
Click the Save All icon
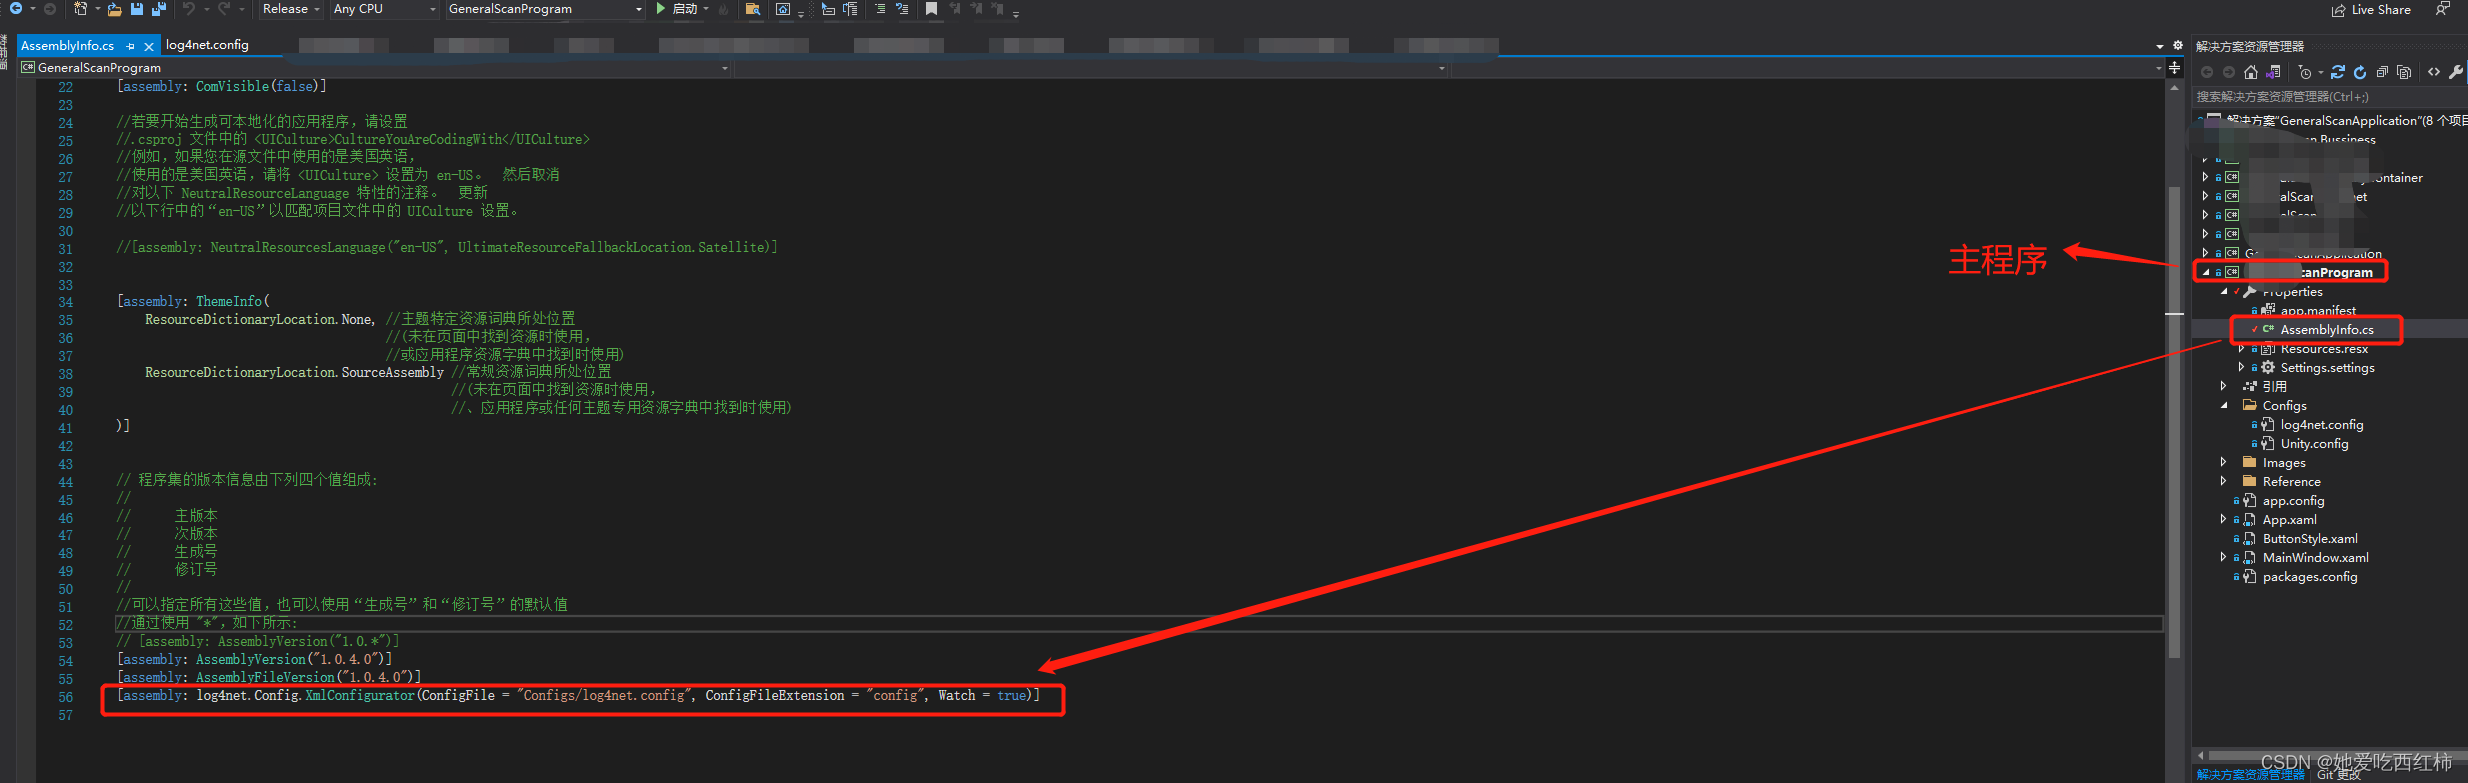[x=158, y=9]
